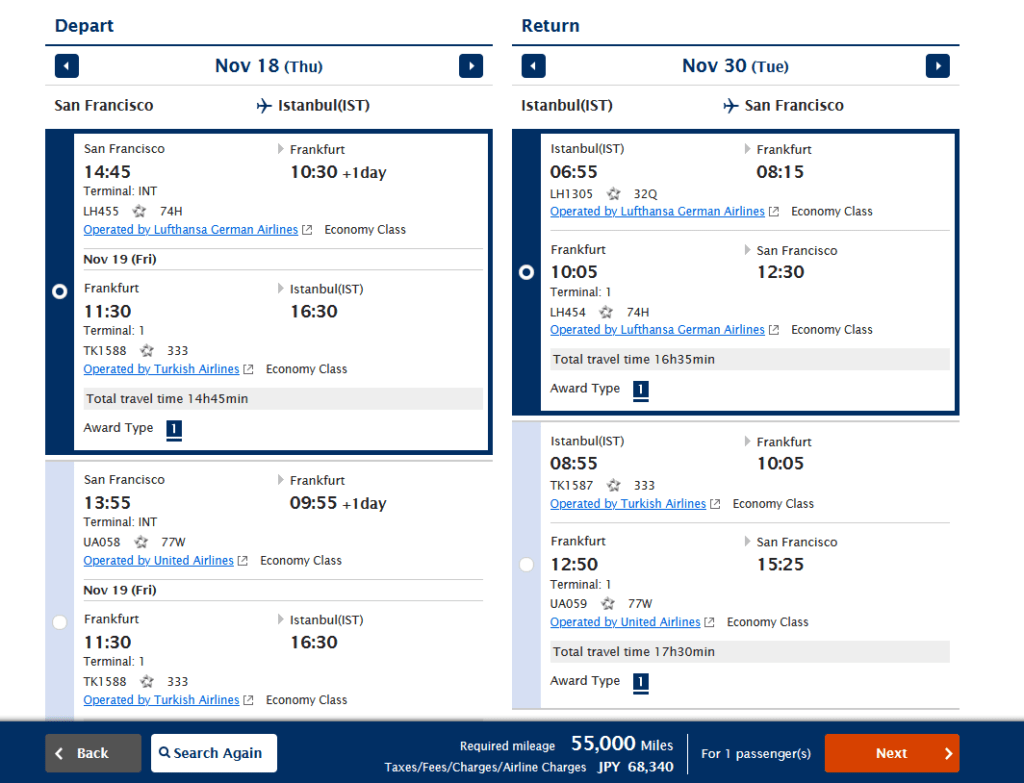1024x783 pixels.
Task: Advance the depart date past Nov 18
Action: point(470,65)
